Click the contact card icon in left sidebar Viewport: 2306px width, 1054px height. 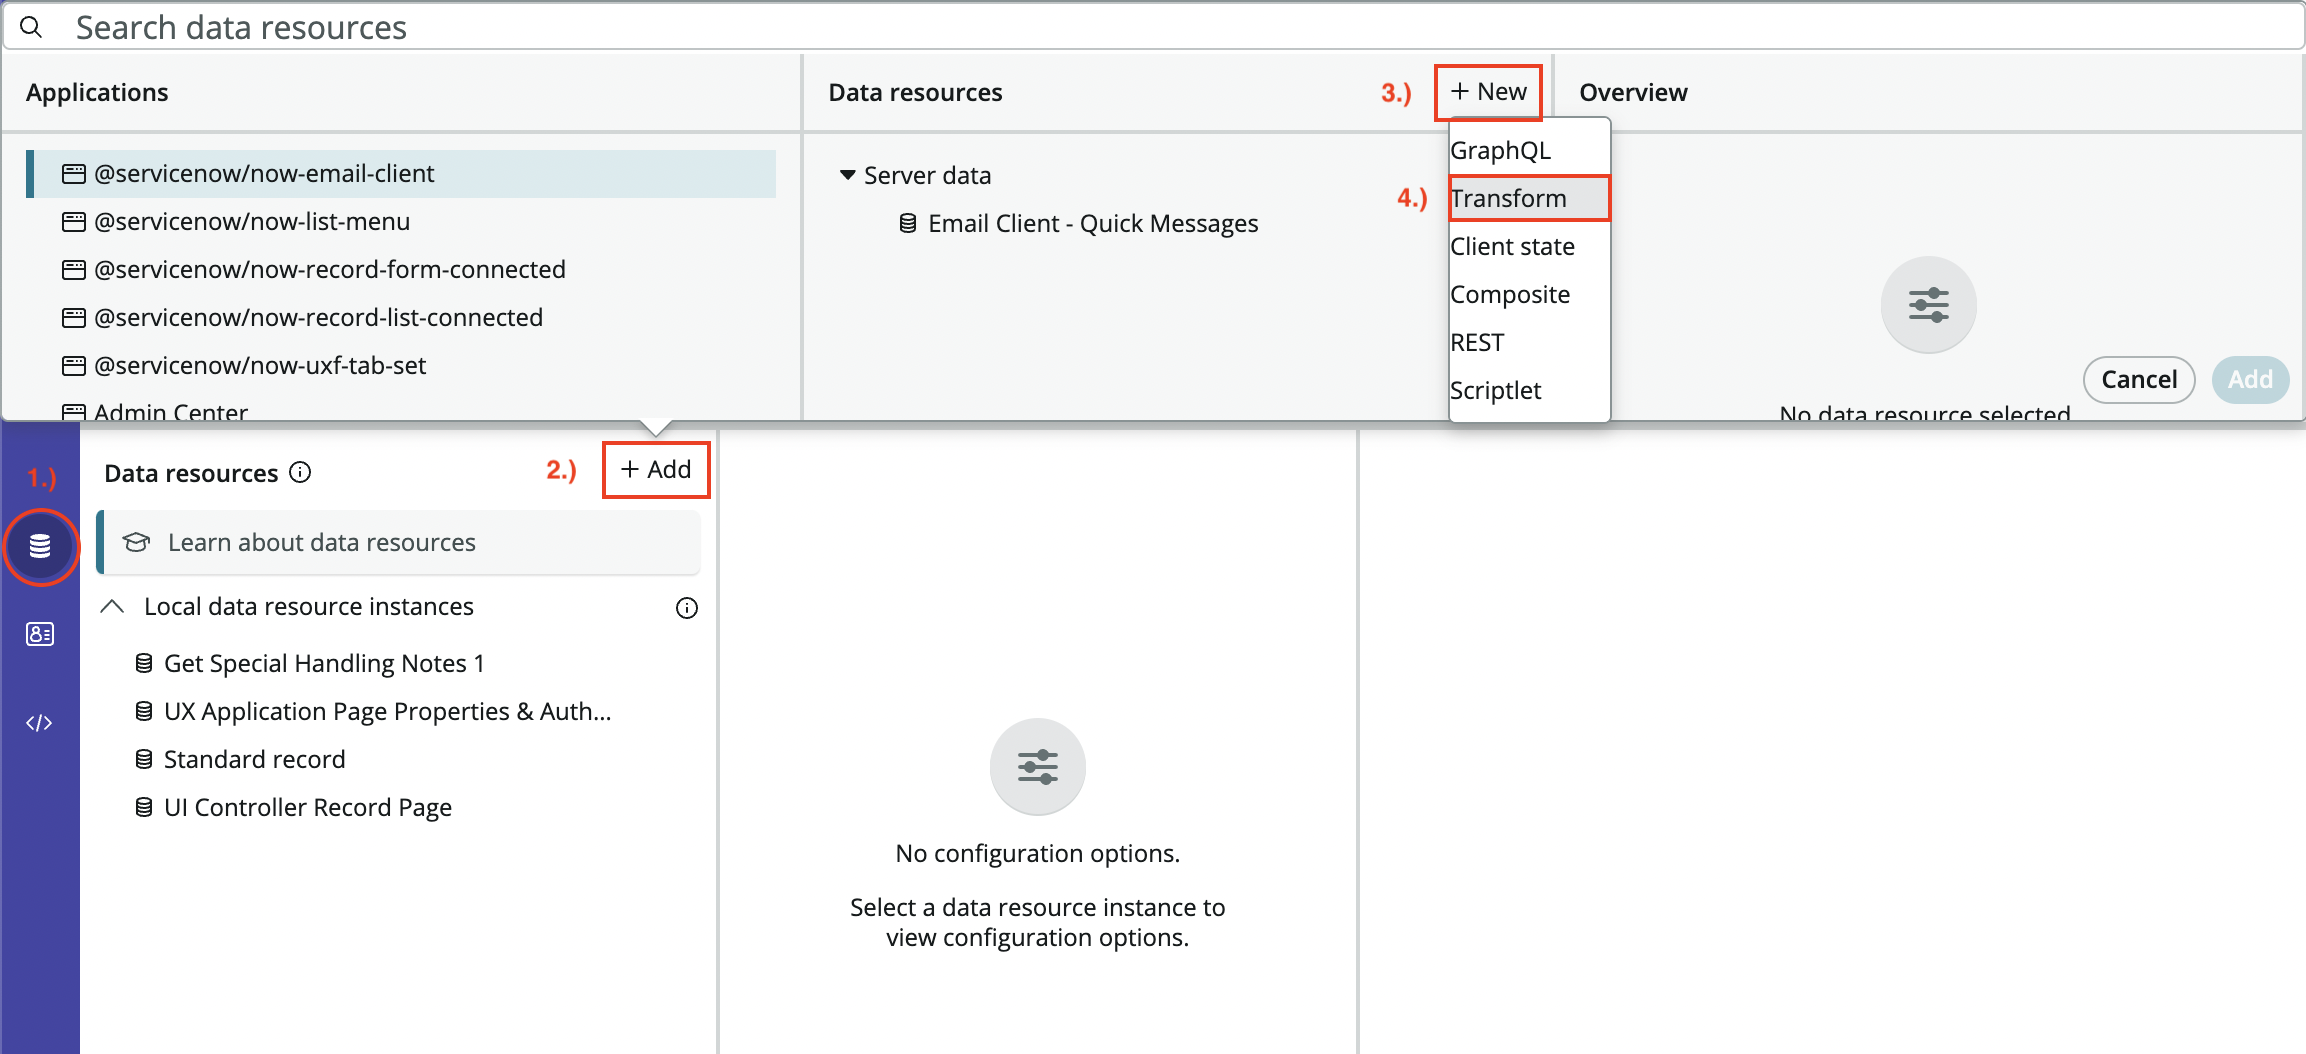40,634
